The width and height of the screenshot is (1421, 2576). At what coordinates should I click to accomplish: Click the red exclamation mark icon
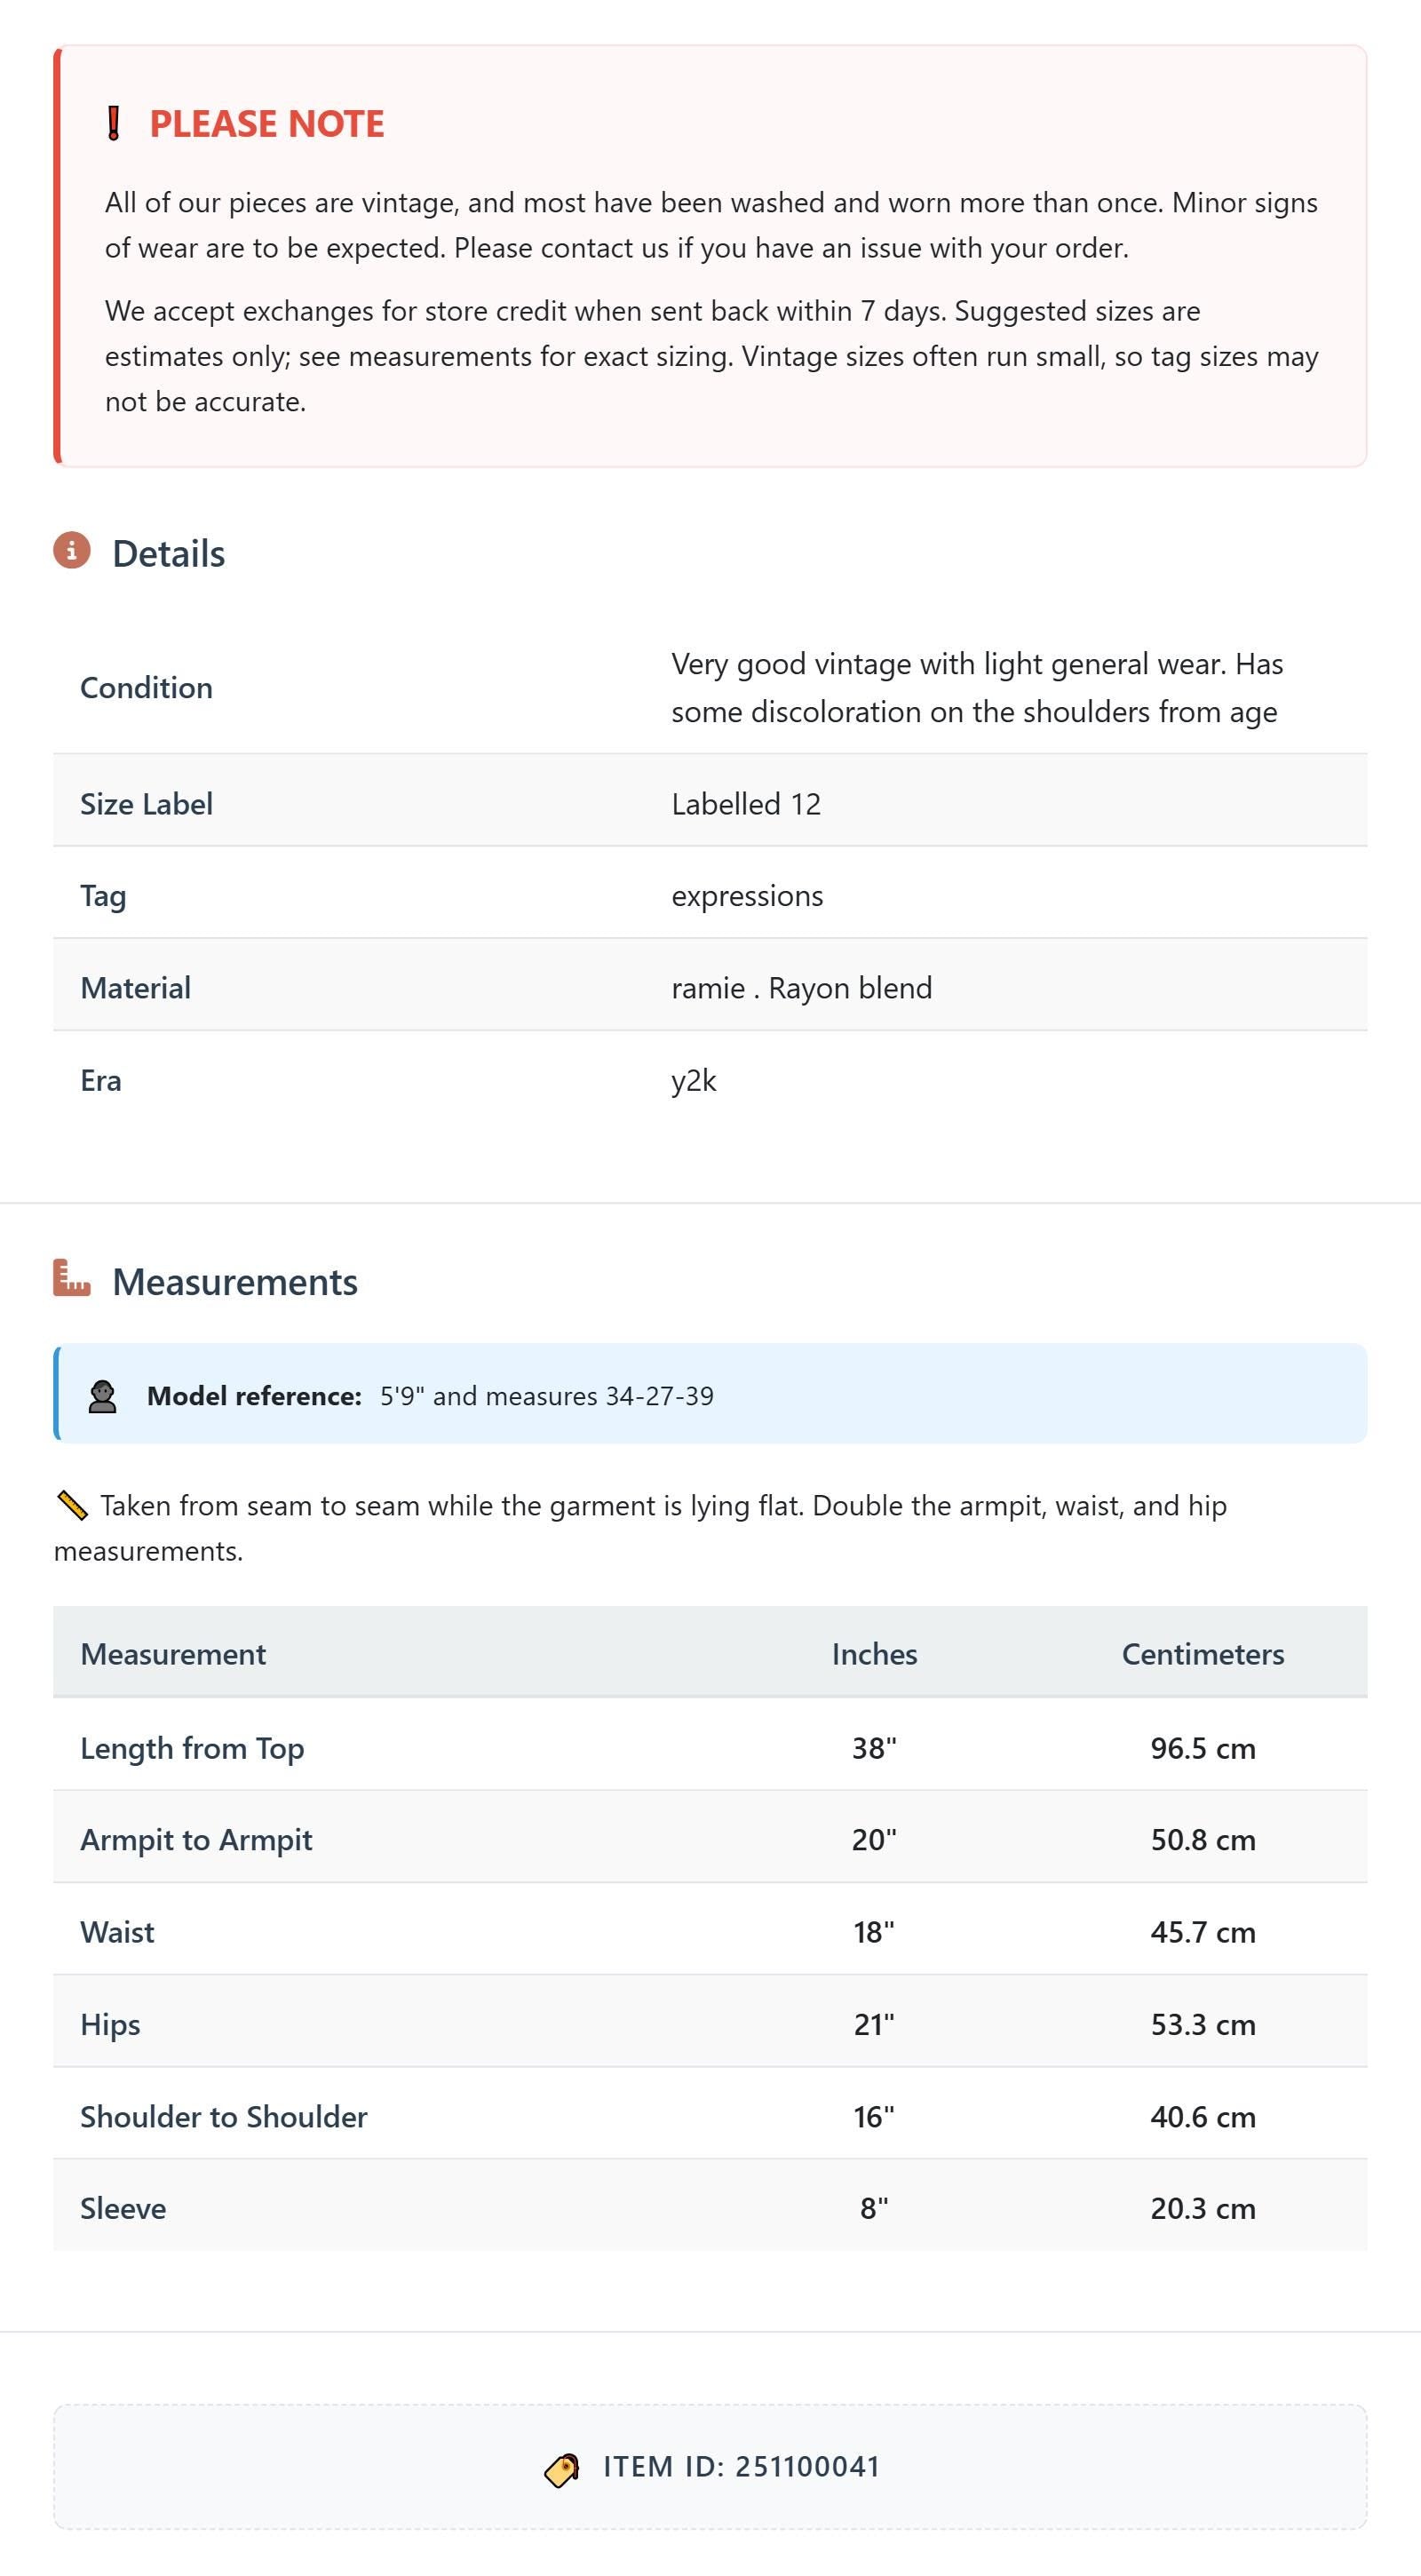pos(114,124)
